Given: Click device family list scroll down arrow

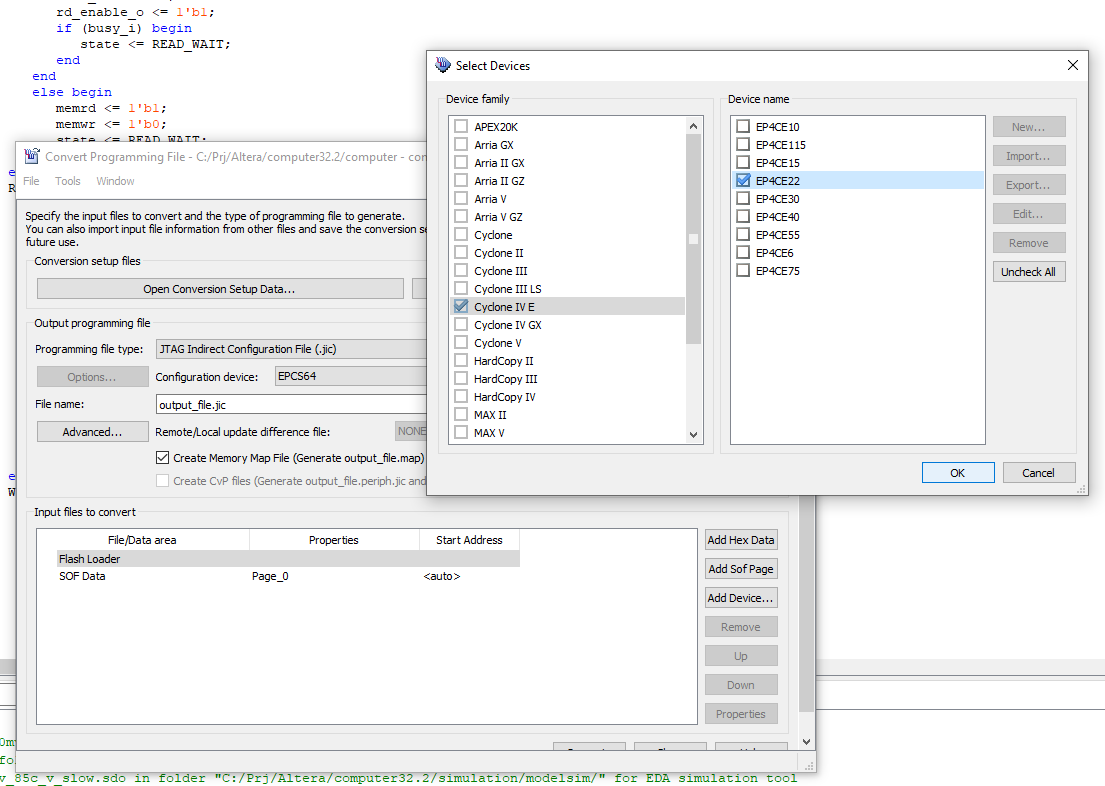Looking at the screenshot, I should point(693,434).
